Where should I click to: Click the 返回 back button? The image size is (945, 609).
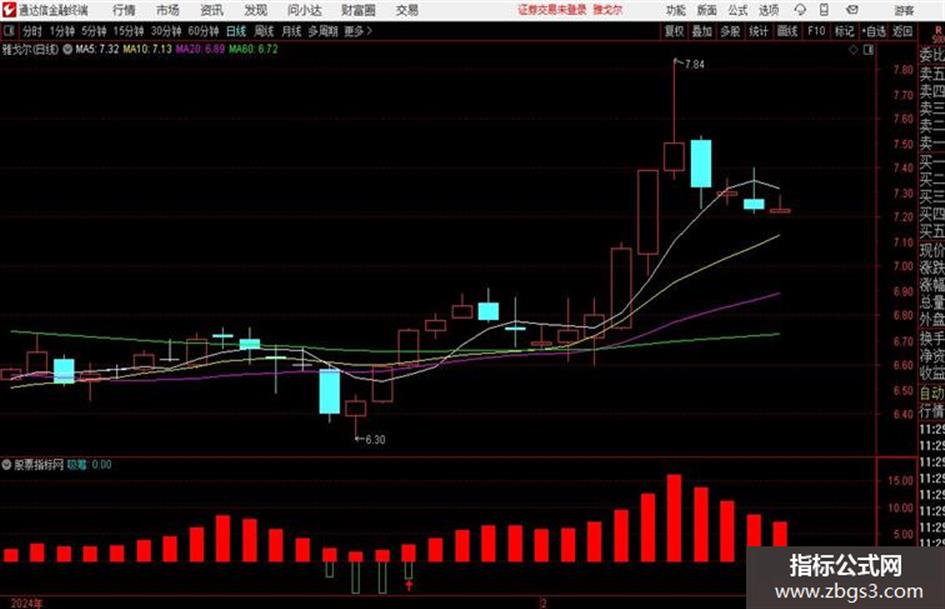tap(902, 31)
